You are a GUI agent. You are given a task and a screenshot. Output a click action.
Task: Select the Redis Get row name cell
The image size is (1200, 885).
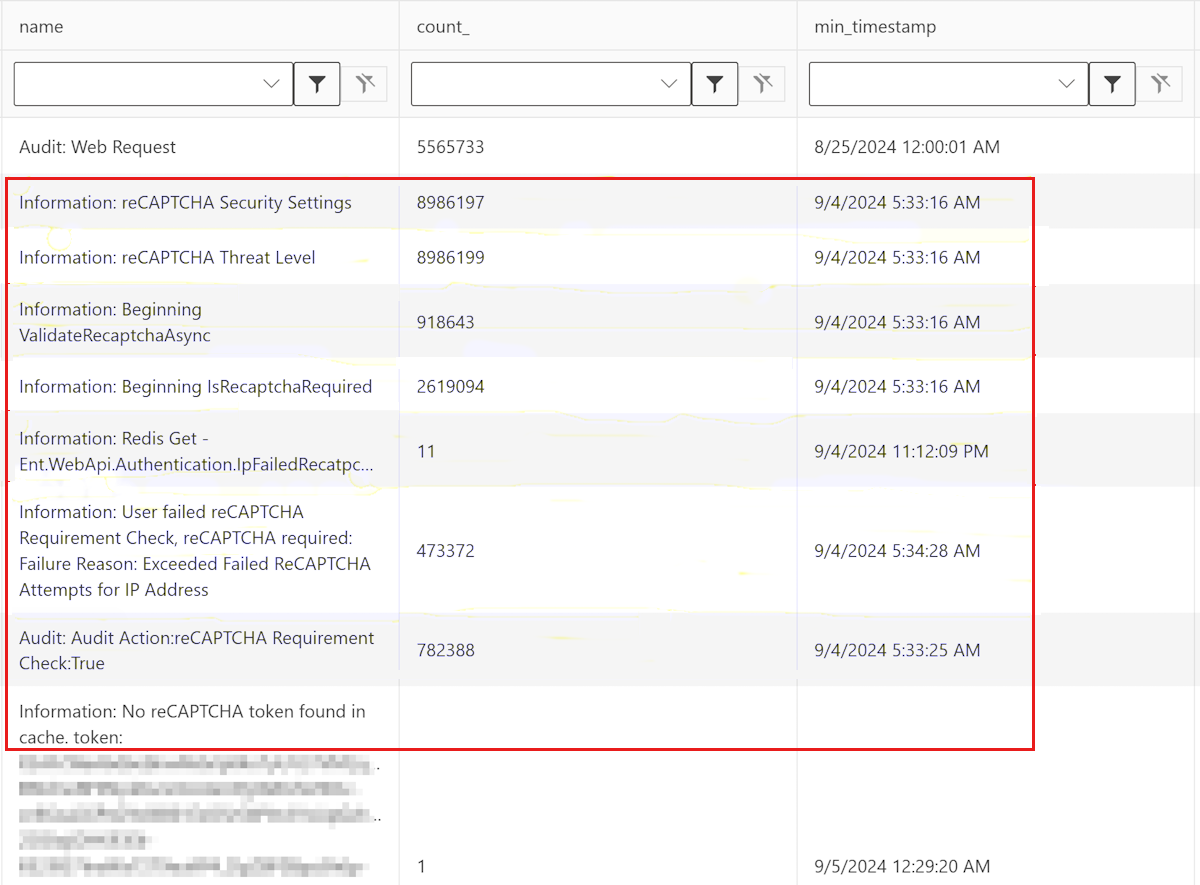tap(196, 451)
